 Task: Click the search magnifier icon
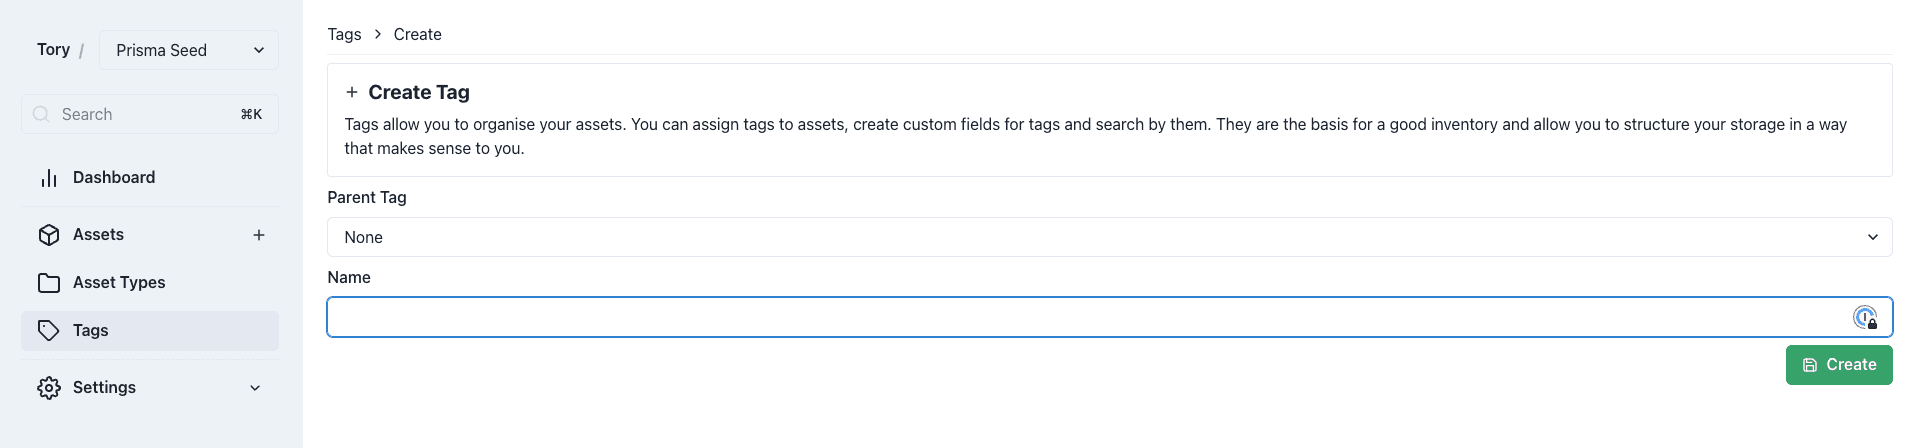pos(41,114)
